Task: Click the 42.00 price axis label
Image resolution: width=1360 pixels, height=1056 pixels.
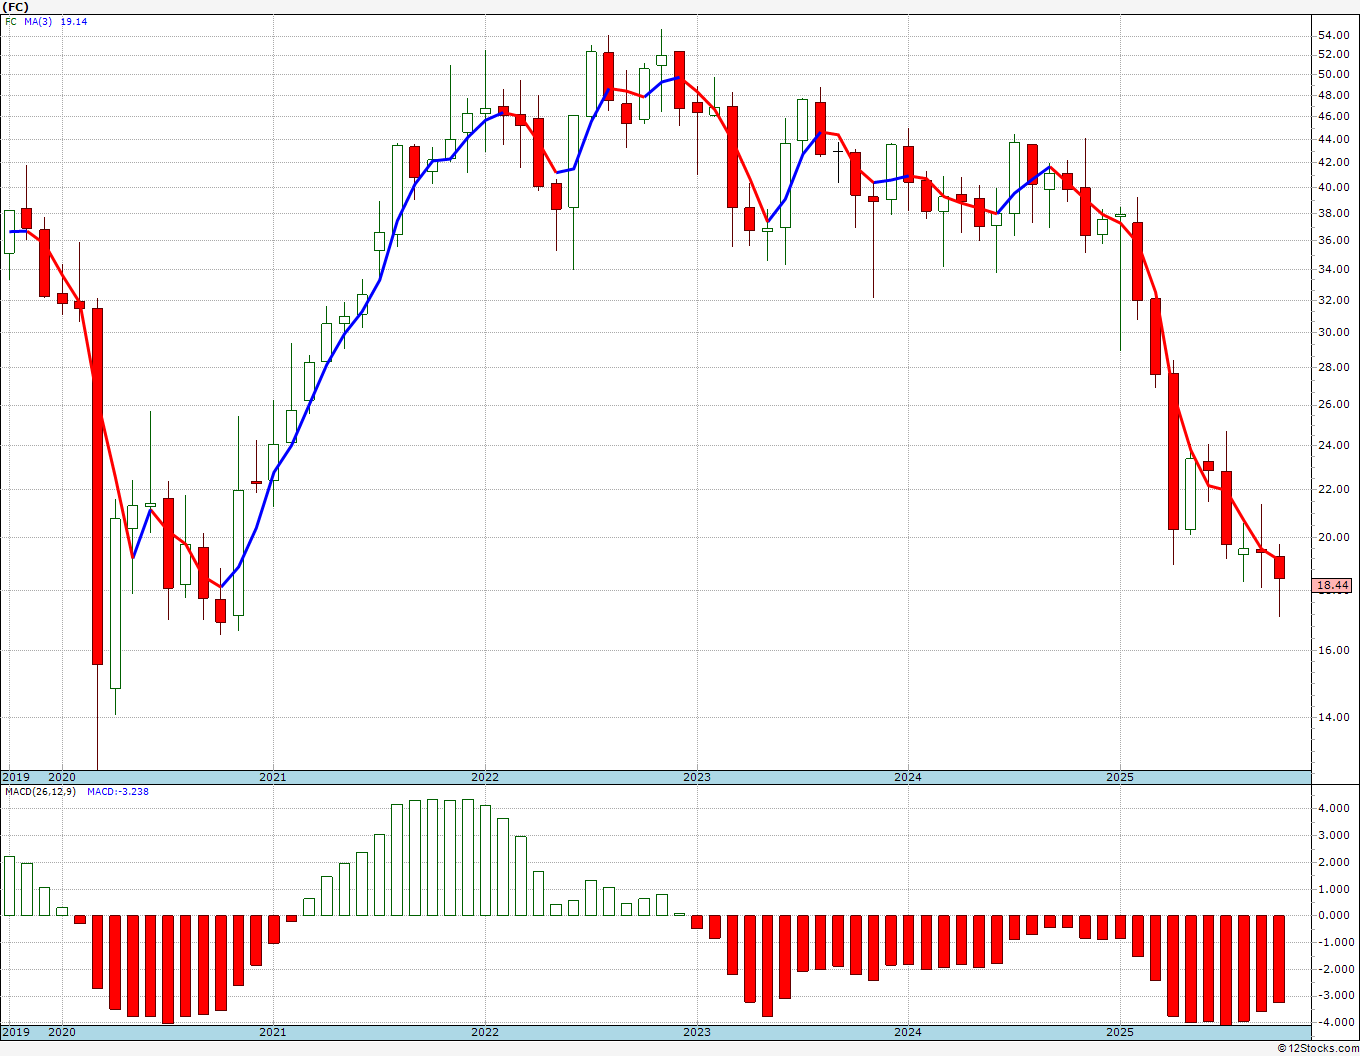Action: [x=1333, y=163]
